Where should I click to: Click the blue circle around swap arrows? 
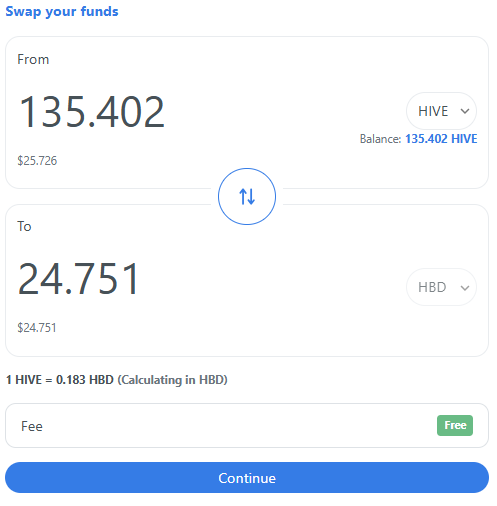click(247, 196)
